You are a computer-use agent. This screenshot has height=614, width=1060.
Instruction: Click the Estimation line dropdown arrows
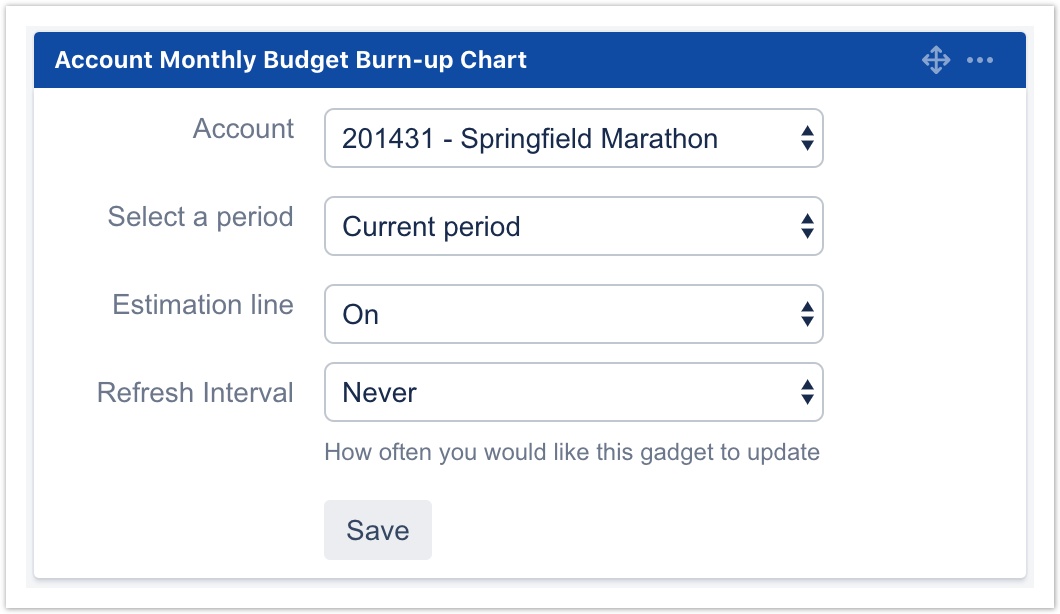point(806,315)
